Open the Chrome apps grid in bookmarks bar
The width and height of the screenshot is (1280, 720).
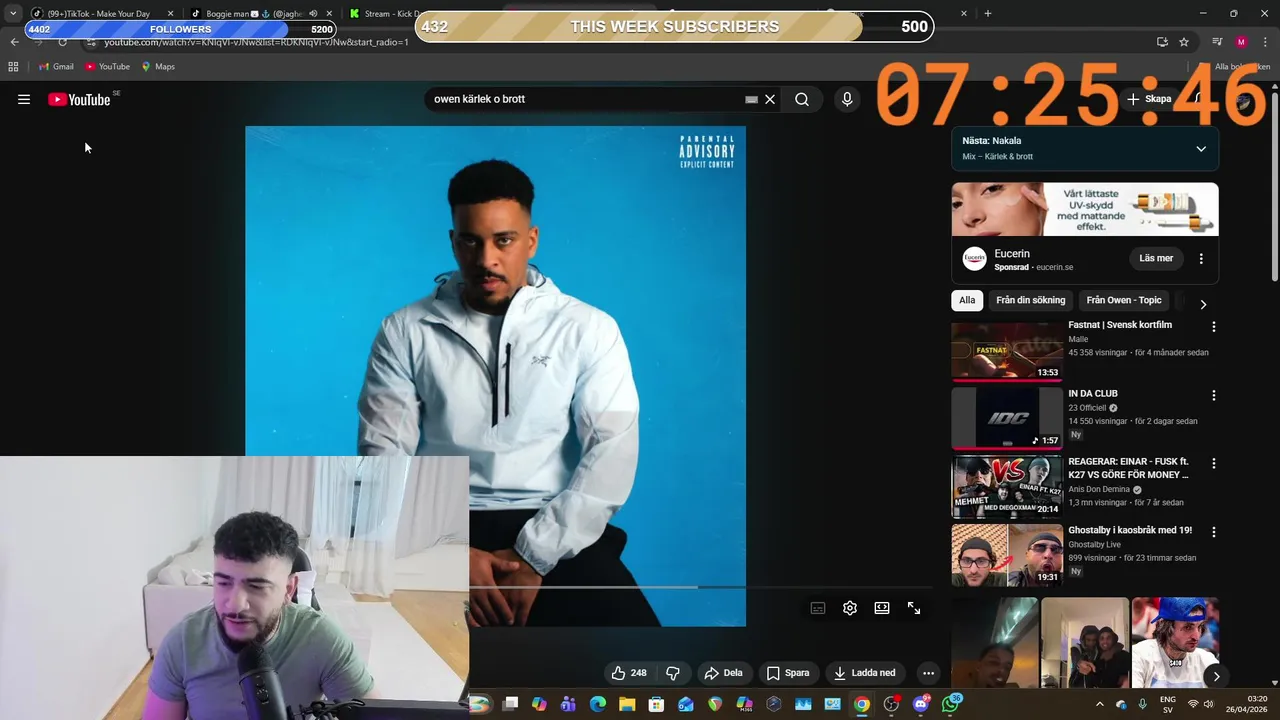click(13, 67)
